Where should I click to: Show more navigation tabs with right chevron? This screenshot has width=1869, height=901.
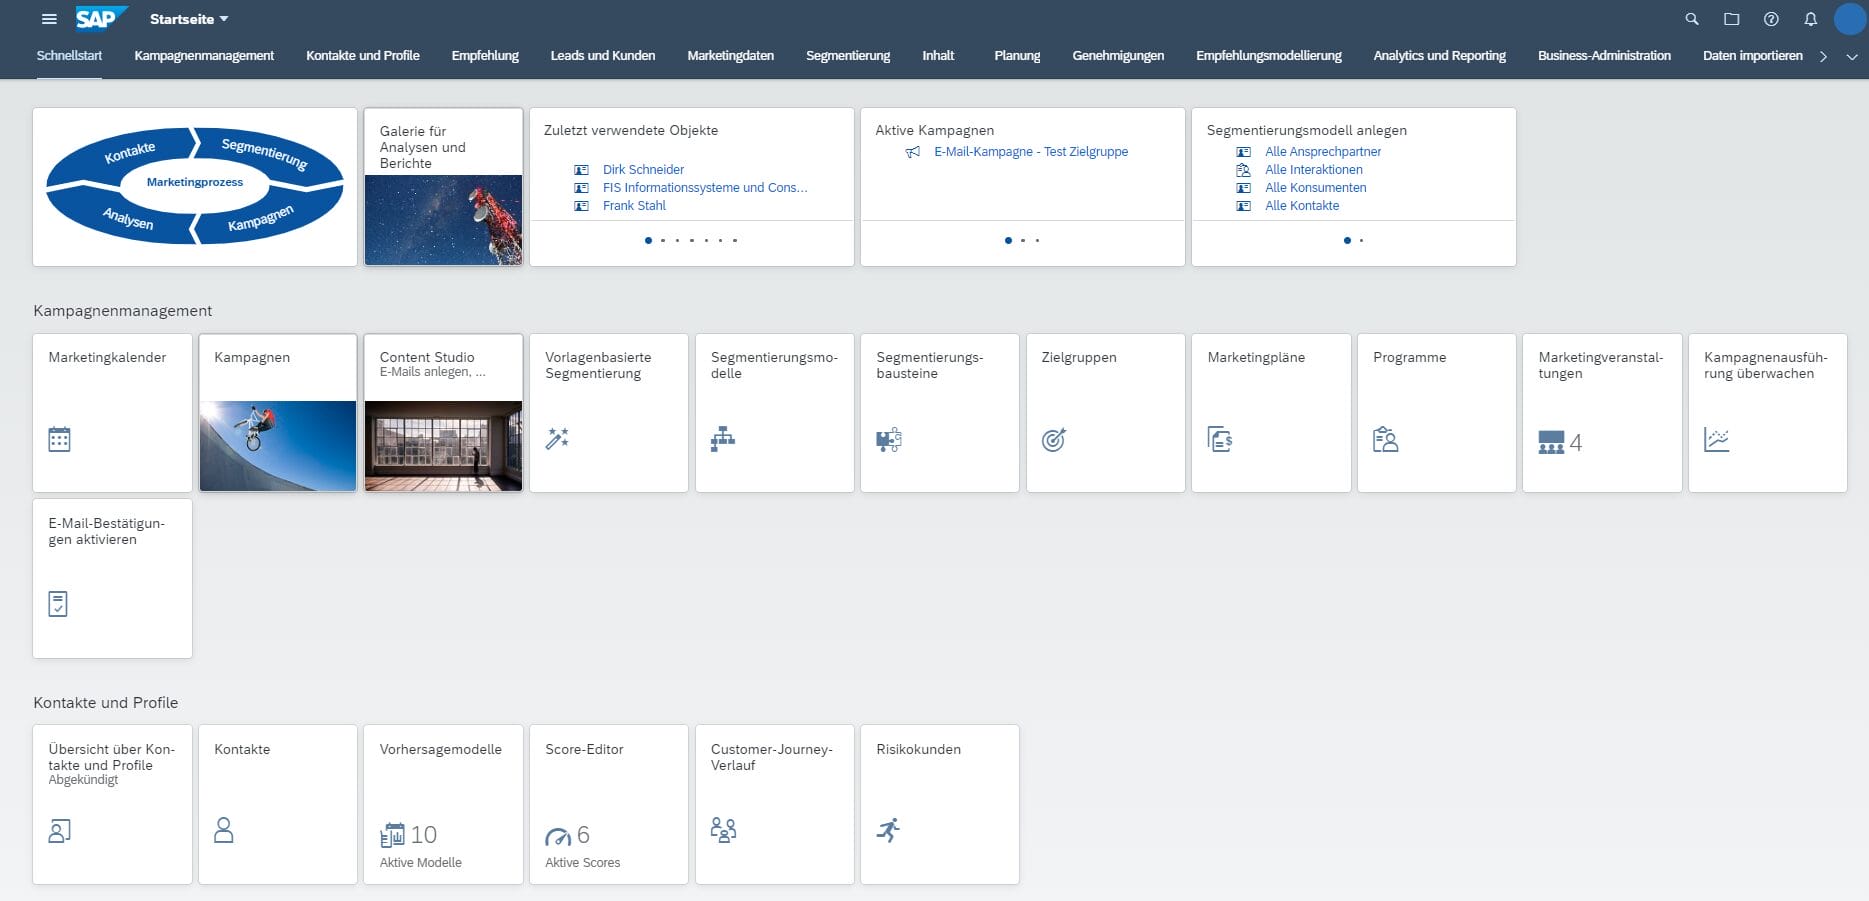point(1823,56)
